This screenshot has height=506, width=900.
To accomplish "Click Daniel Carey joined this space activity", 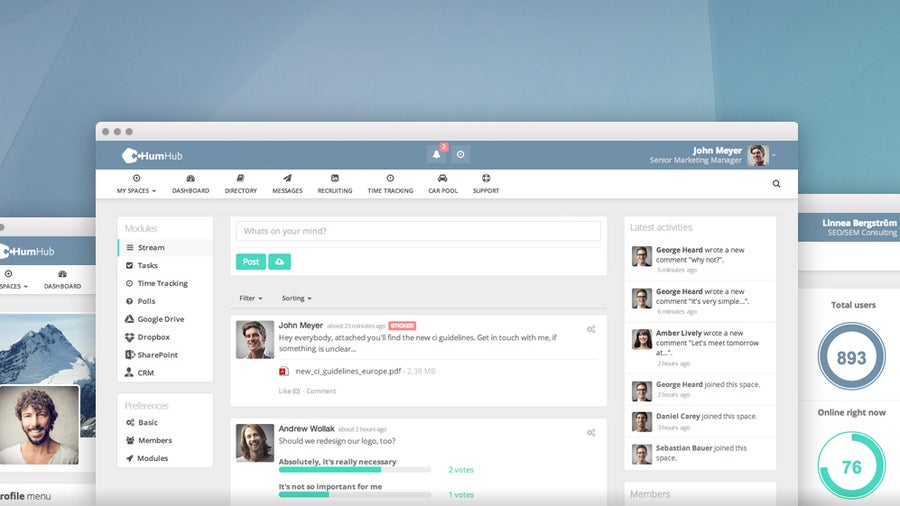I will 700,422.
